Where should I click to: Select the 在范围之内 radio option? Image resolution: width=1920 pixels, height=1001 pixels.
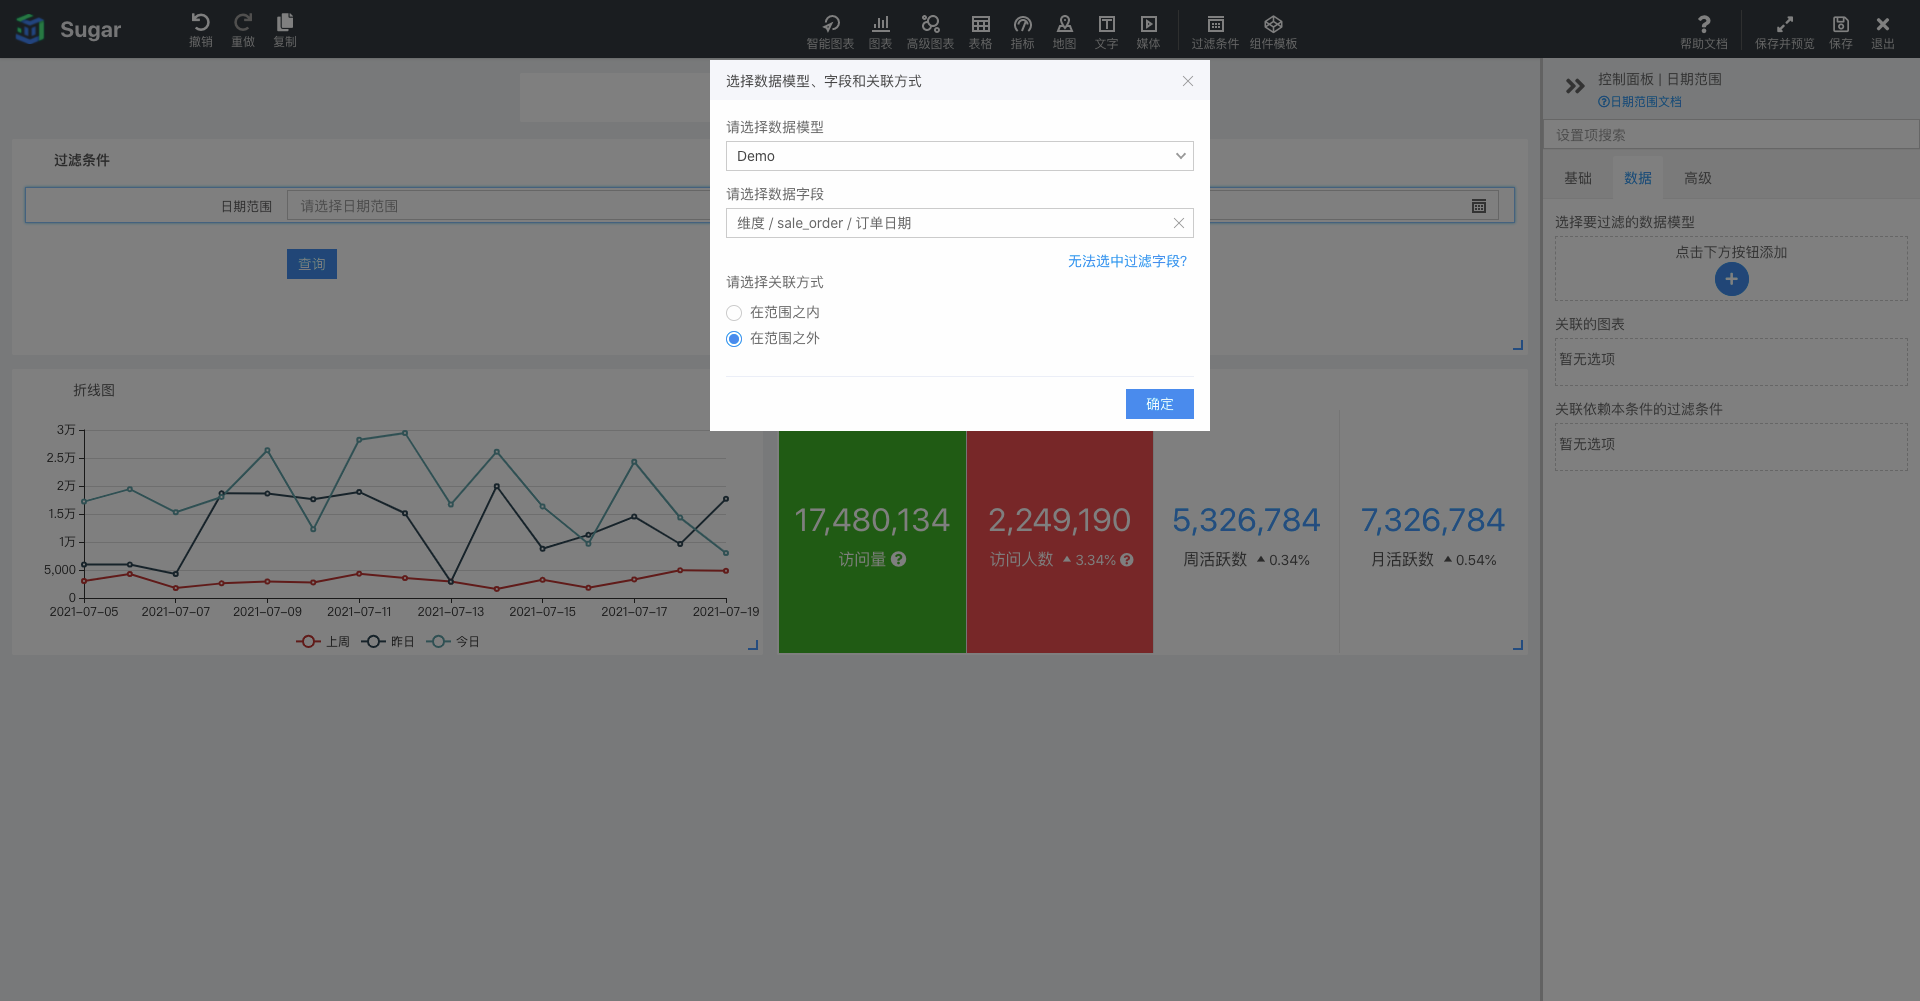735,313
